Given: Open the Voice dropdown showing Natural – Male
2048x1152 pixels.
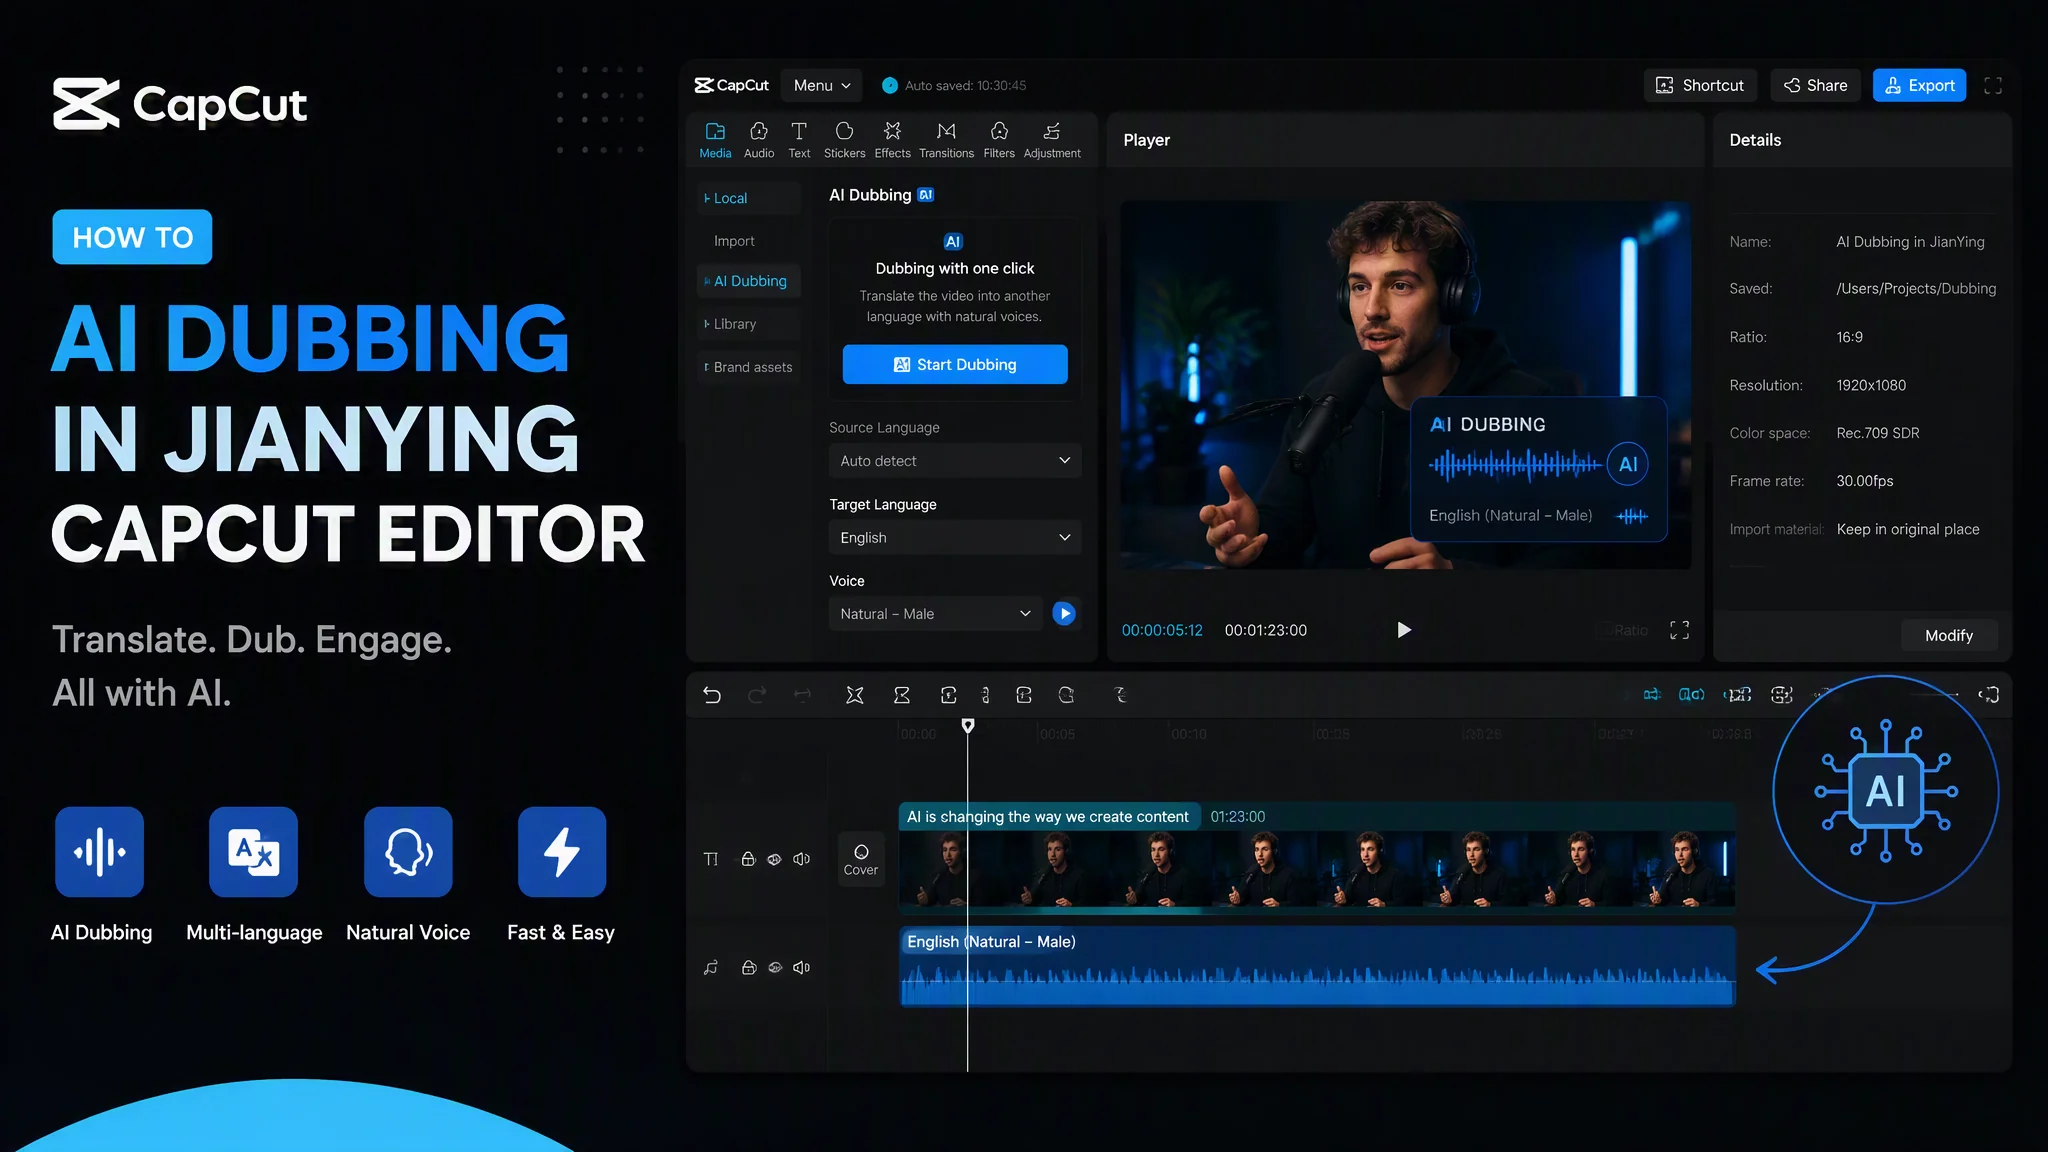Looking at the screenshot, I should [935, 614].
